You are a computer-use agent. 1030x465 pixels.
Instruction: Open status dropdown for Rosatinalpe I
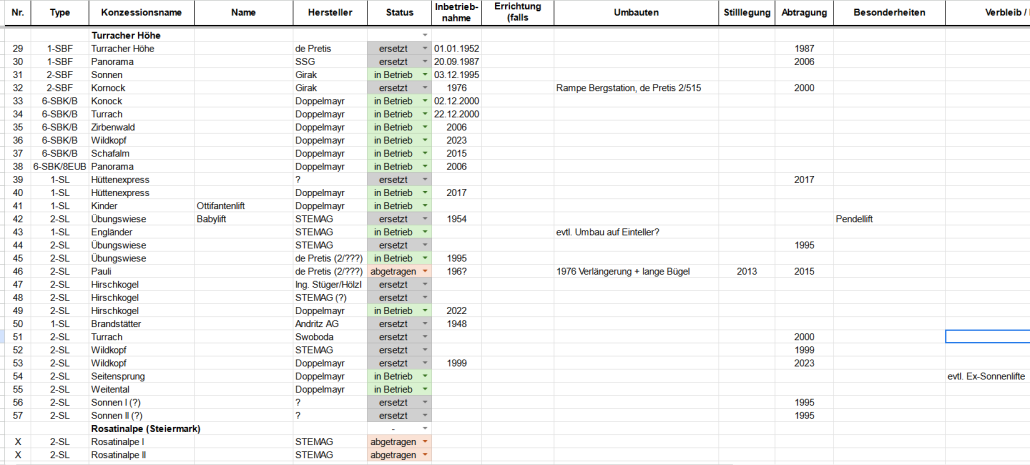click(x=424, y=441)
